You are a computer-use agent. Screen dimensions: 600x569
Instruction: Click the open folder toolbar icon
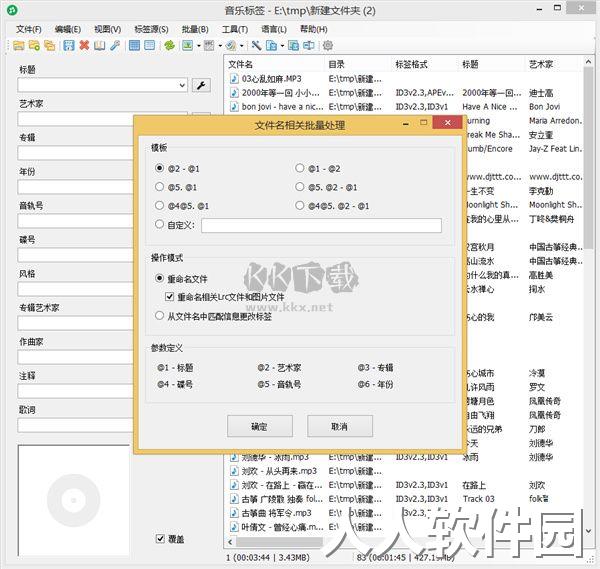pyautogui.click(x=18, y=46)
